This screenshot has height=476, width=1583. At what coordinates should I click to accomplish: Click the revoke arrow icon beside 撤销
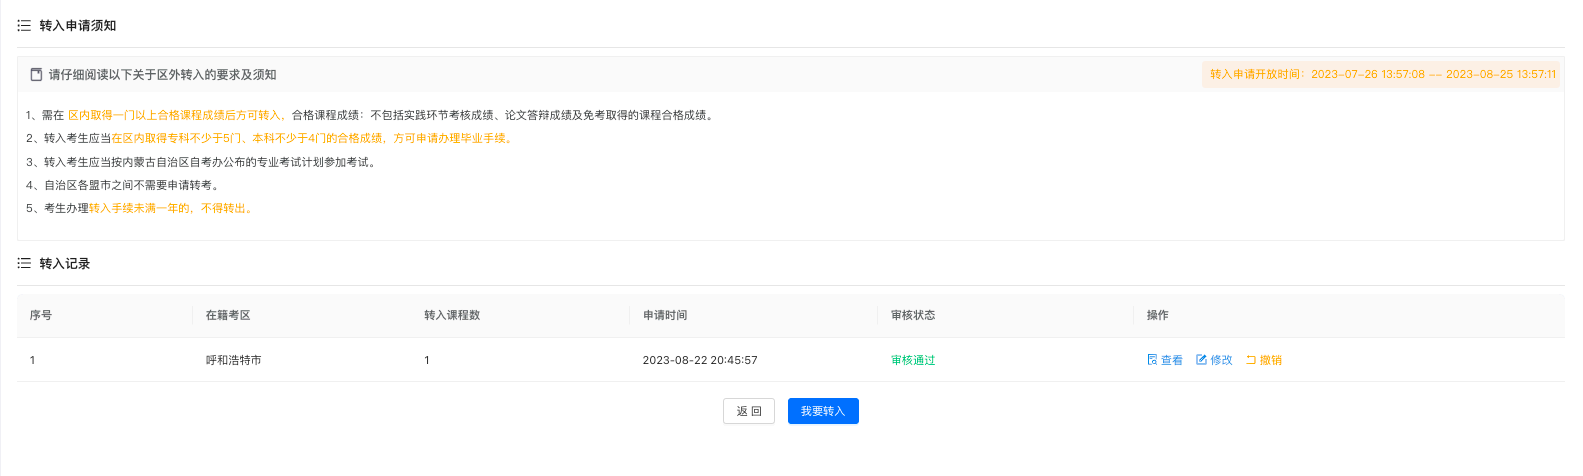pyautogui.click(x=1250, y=360)
